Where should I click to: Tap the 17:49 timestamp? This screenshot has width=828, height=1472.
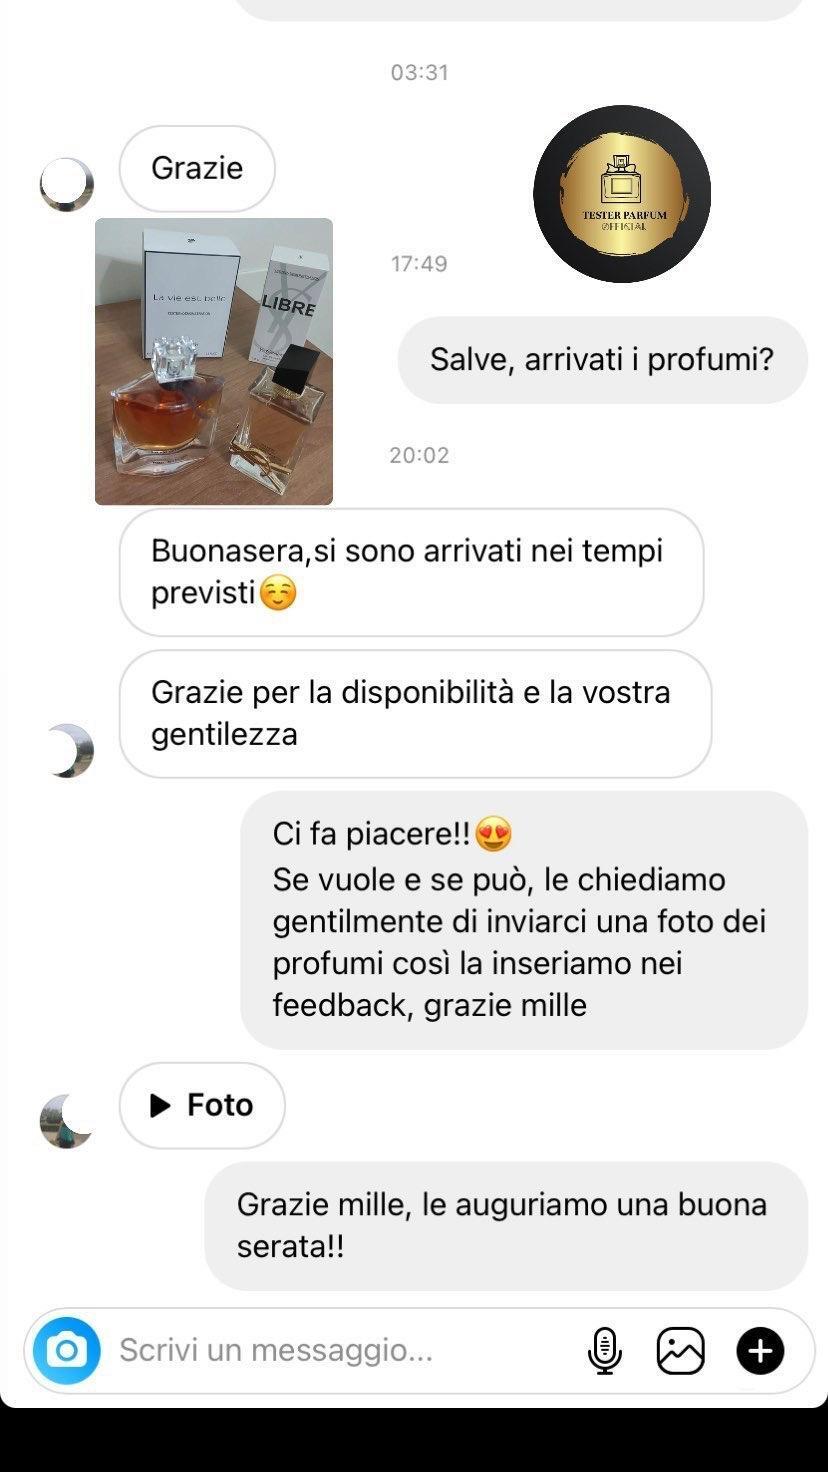419,264
